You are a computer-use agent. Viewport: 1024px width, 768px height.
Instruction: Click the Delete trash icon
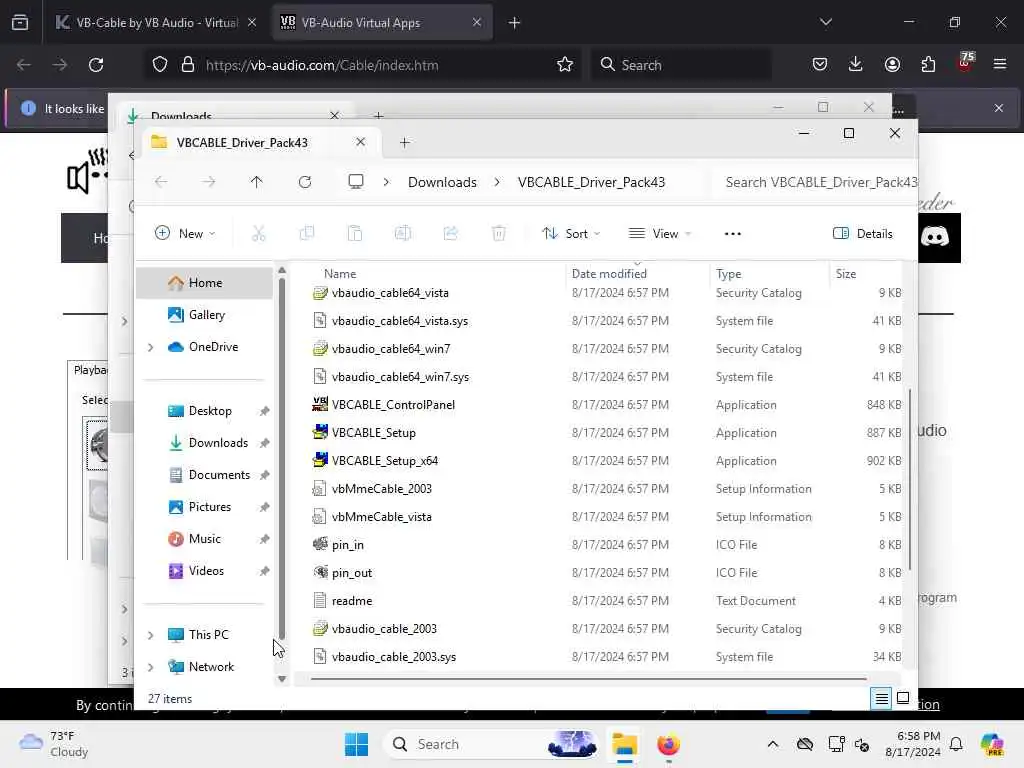(498, 234)
